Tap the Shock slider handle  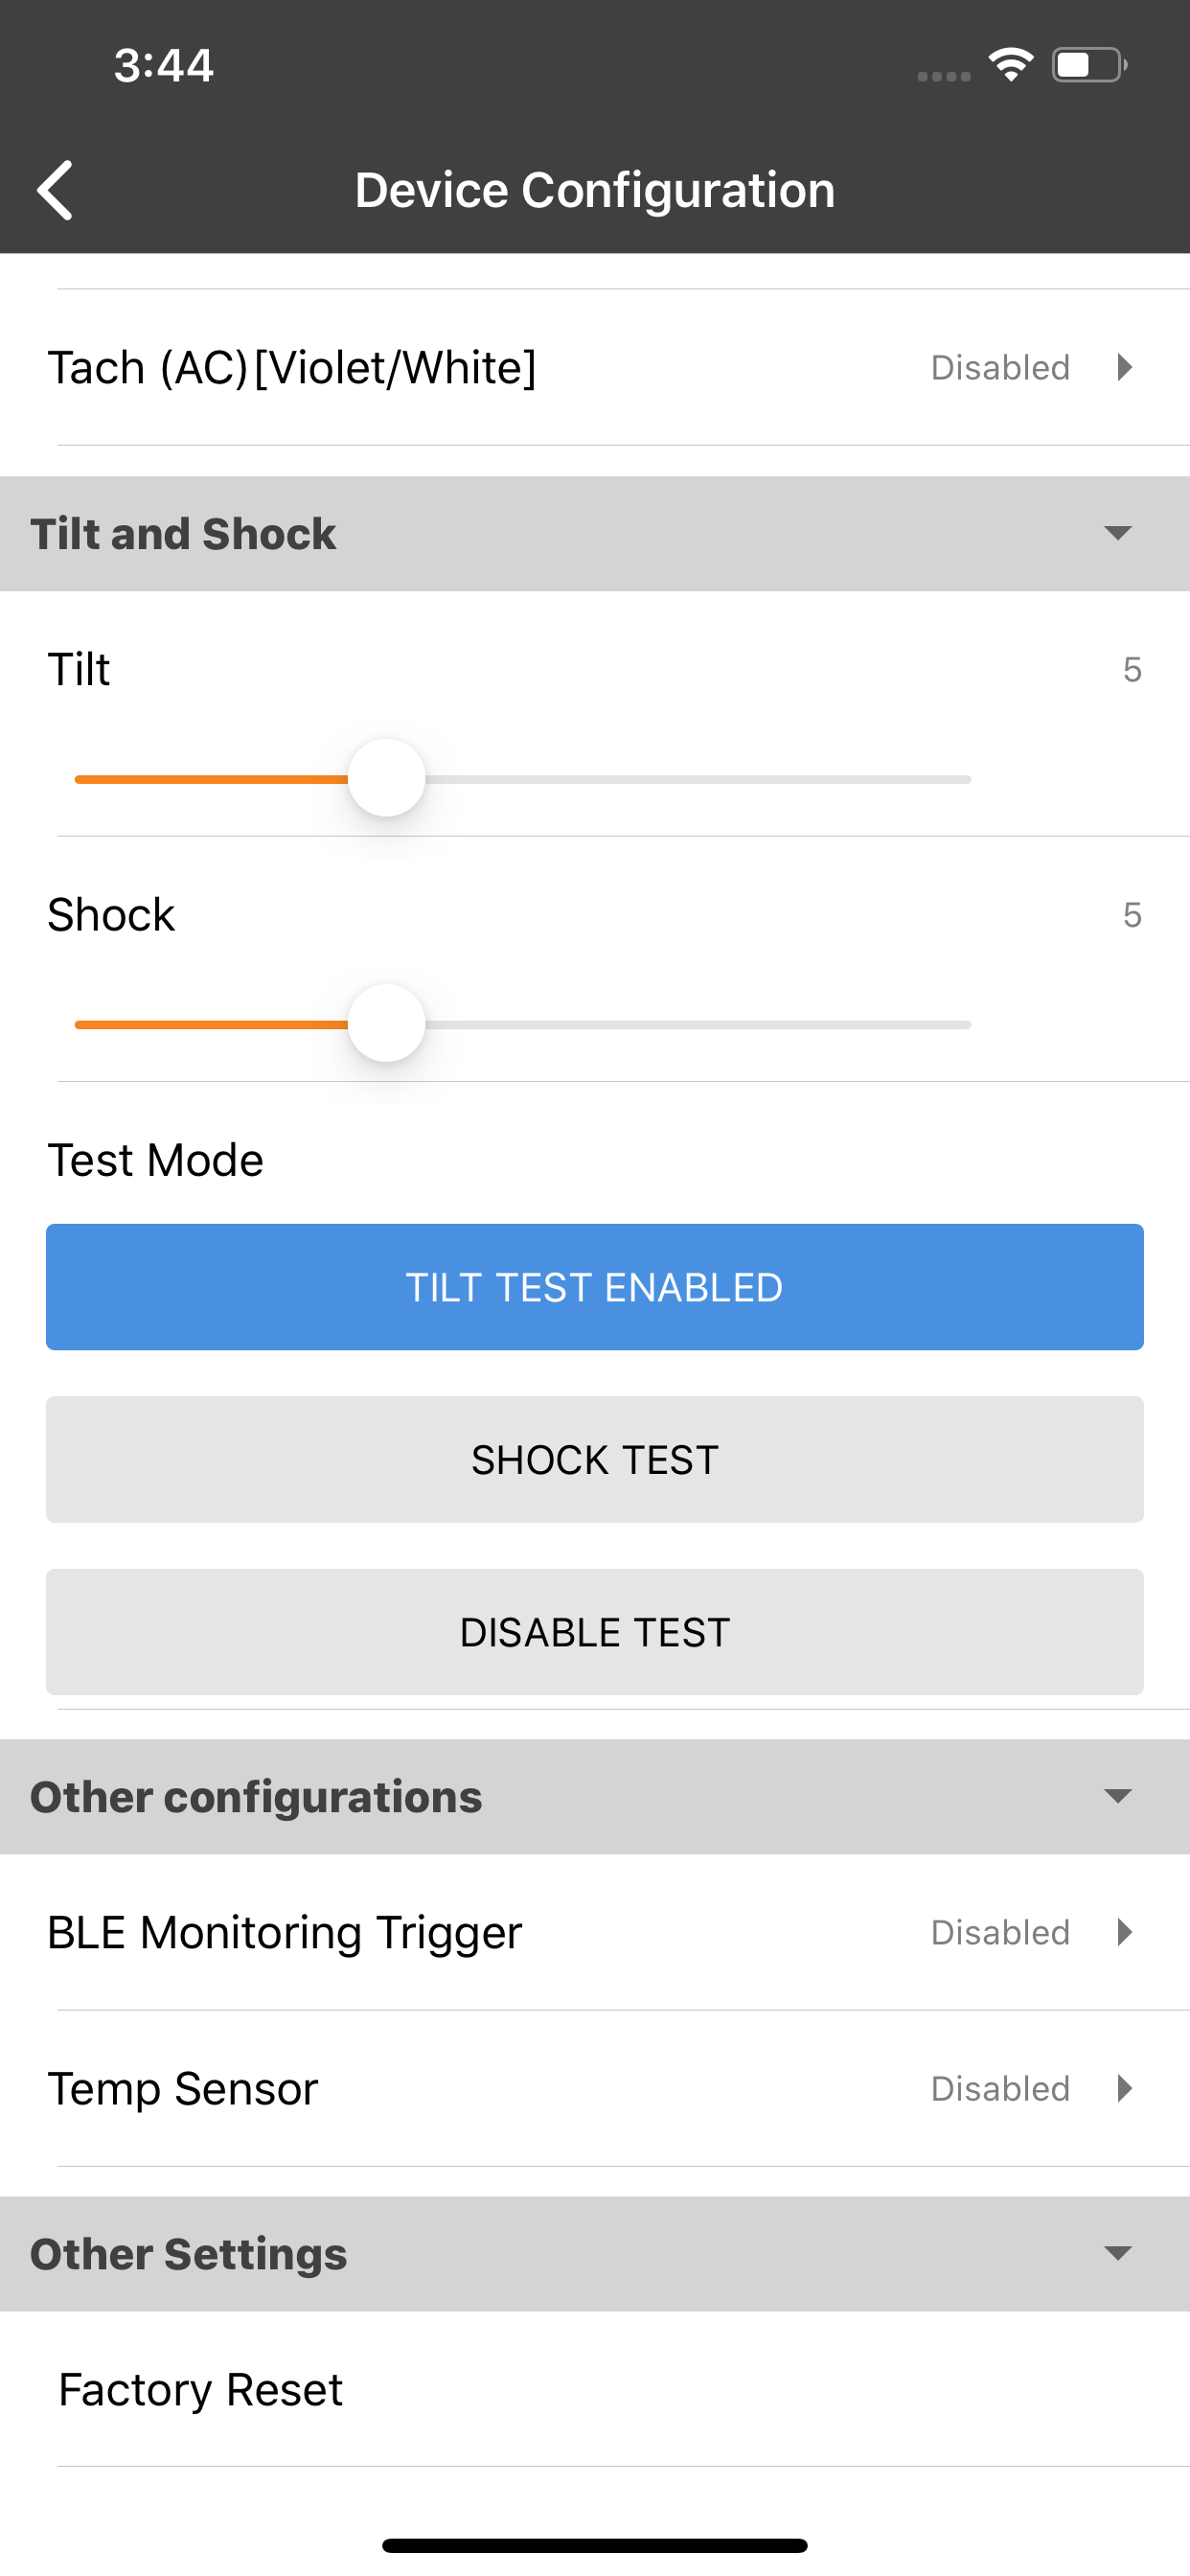[x=386, y=1022]
